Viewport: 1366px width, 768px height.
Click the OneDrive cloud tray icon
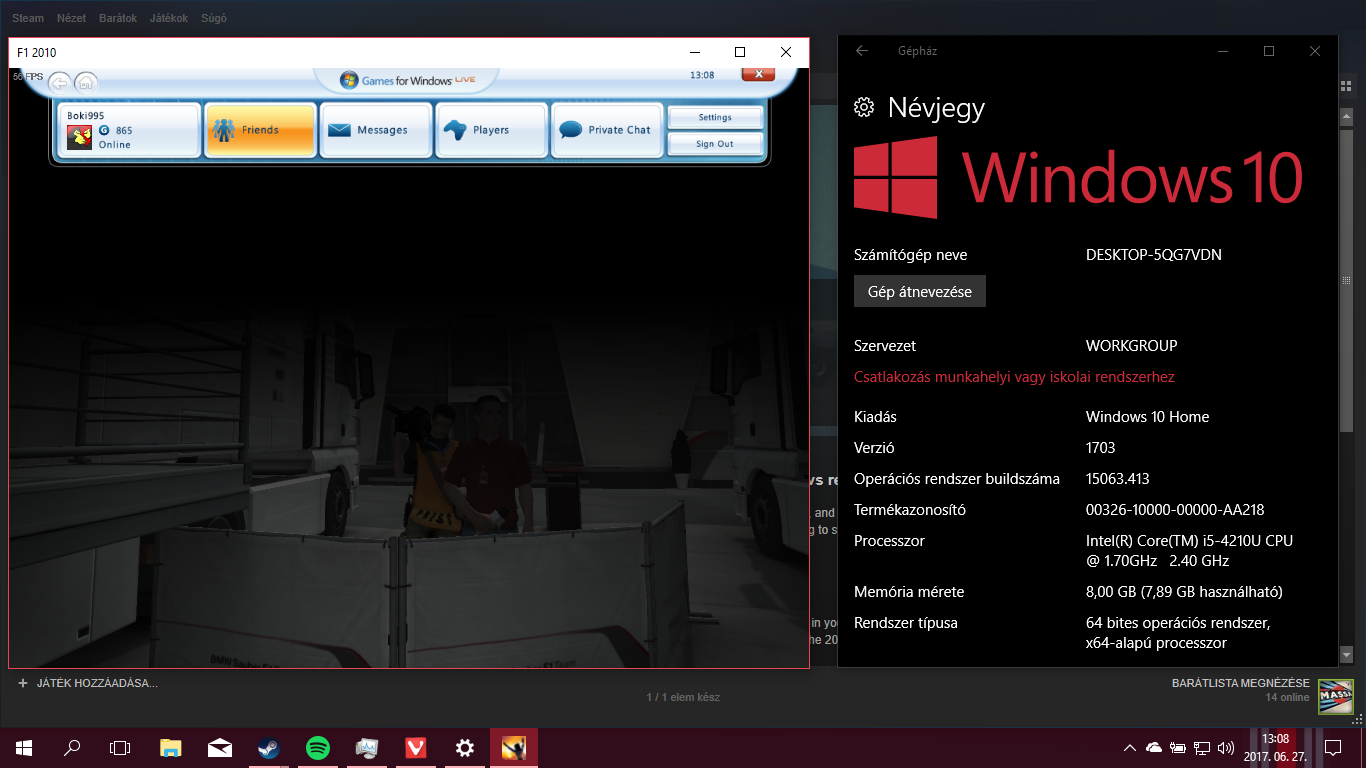coord(1154,747)
